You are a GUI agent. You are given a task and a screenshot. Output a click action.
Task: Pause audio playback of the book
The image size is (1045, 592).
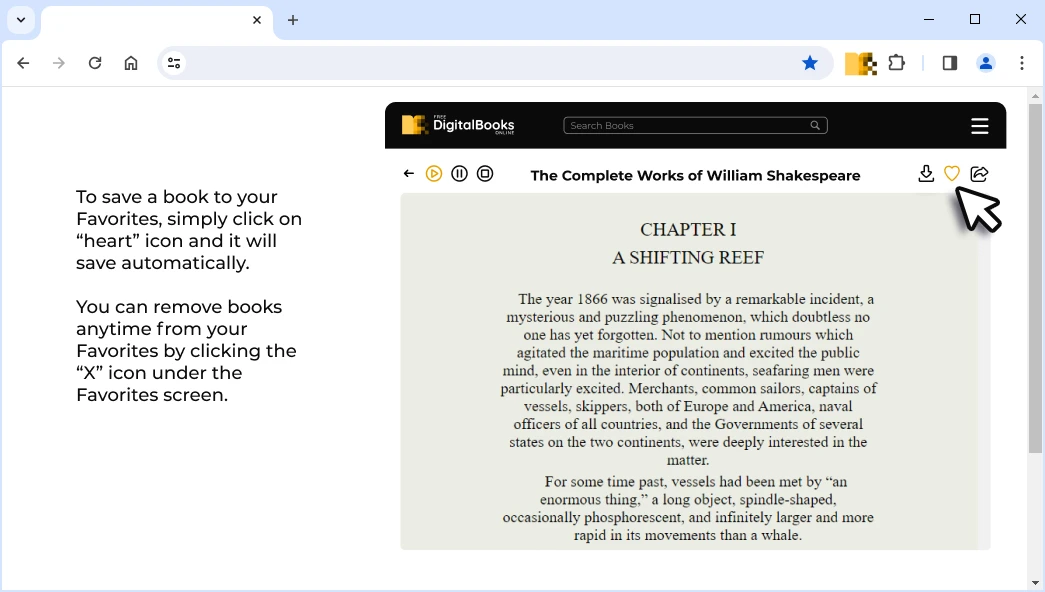(459, 174)
